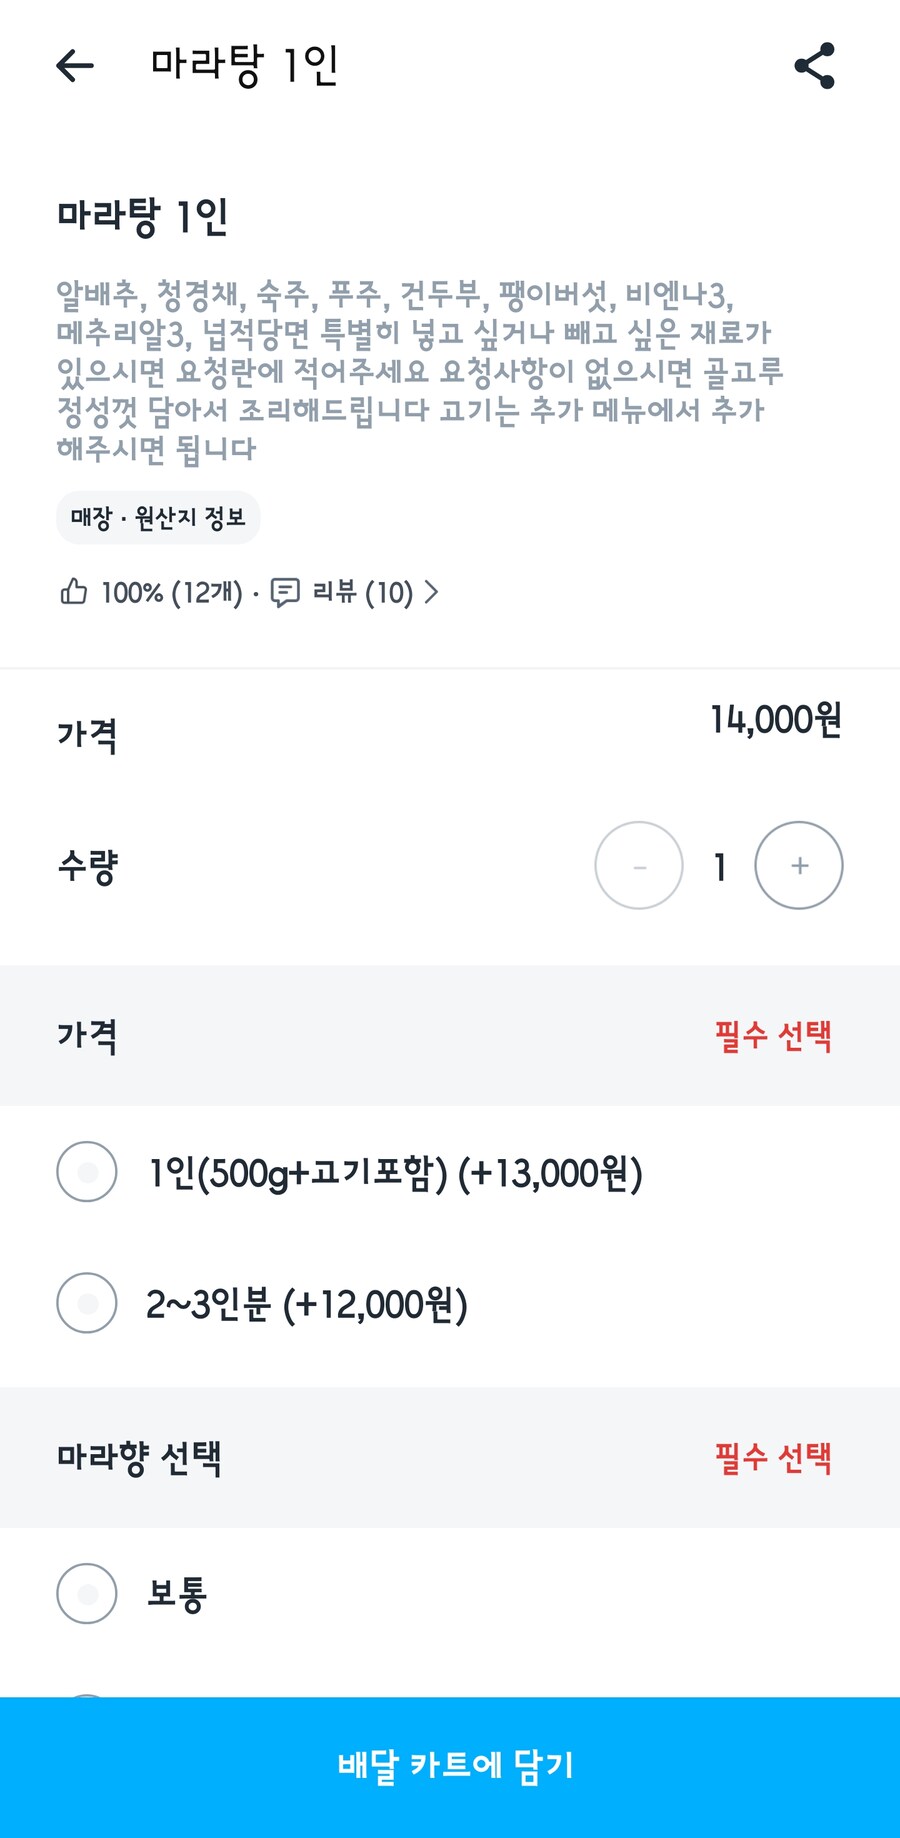The image size is (900, 1838).
Task: Tap the 마라향 선택 section header
Action: [x=139, y=1458]
